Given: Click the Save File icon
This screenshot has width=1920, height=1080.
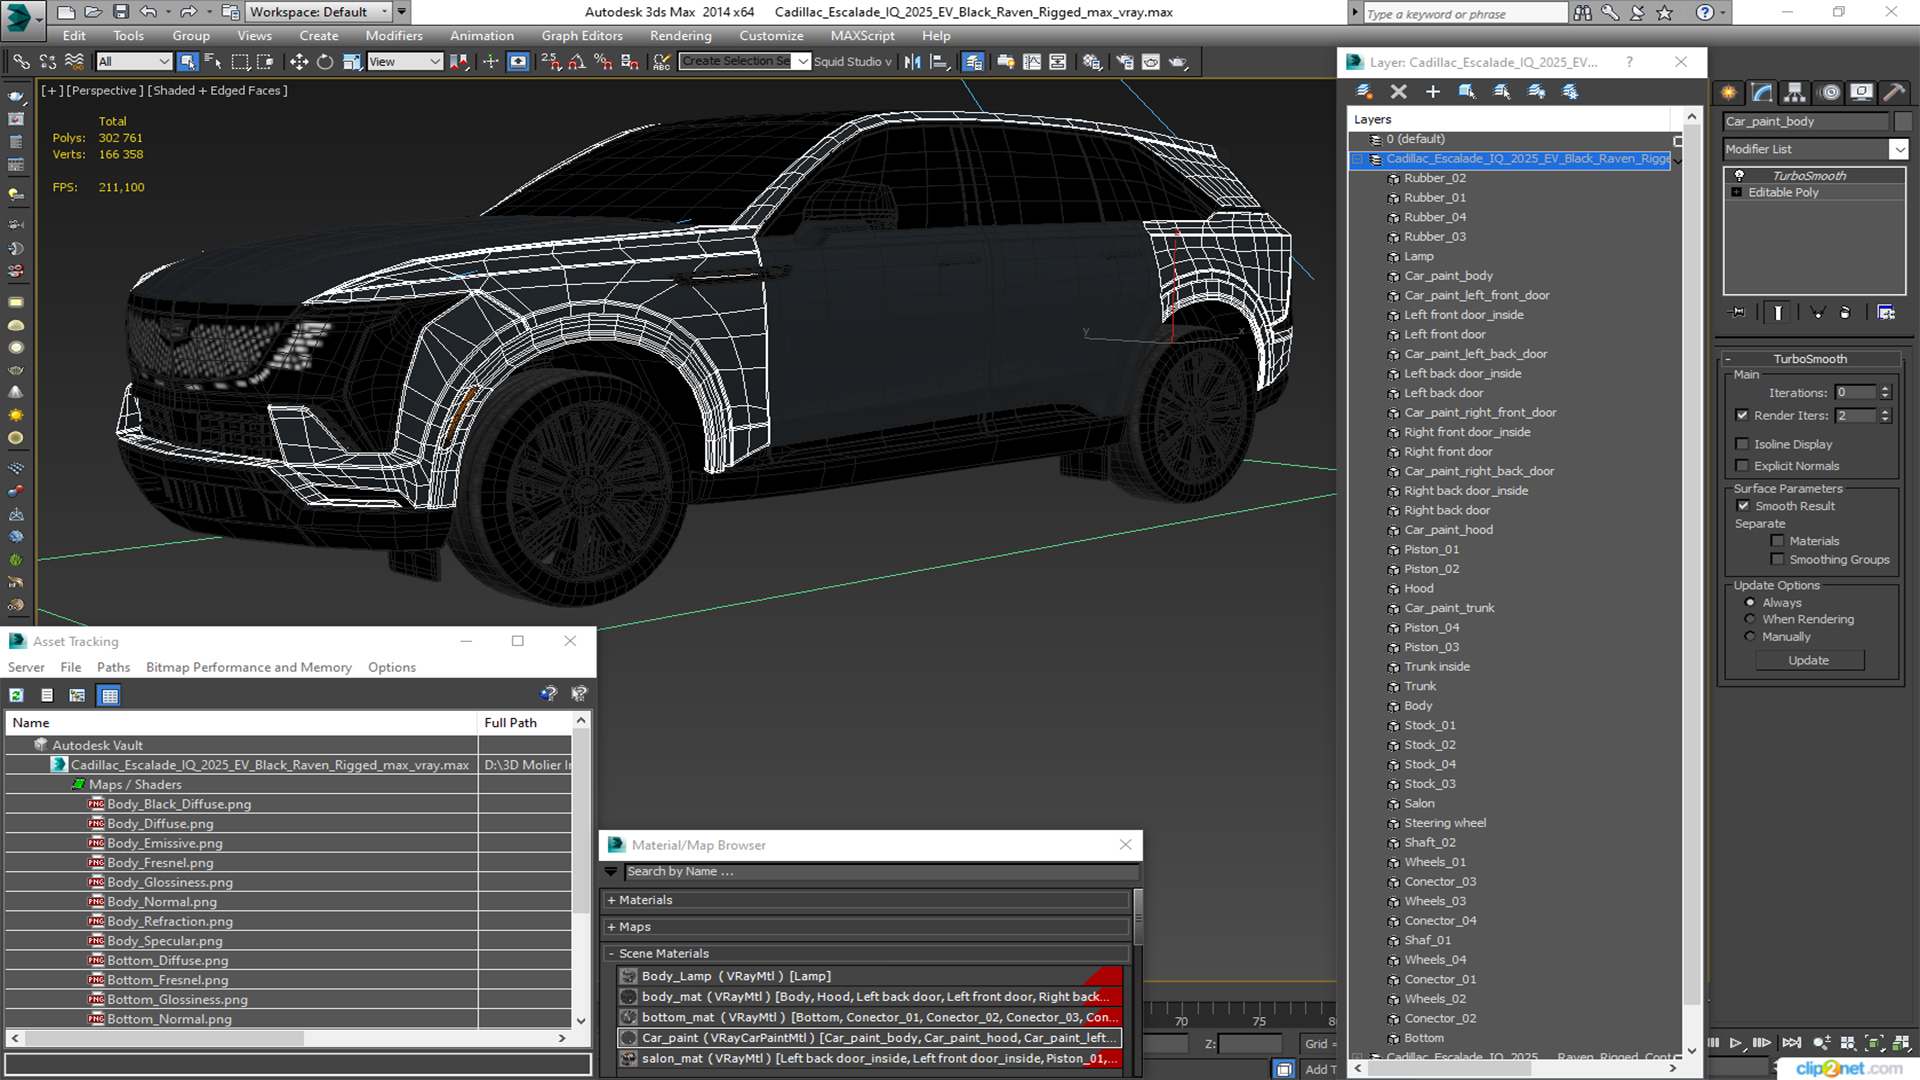Looking at the screenshot, I should pyautogui.click(x=121, y=12).
